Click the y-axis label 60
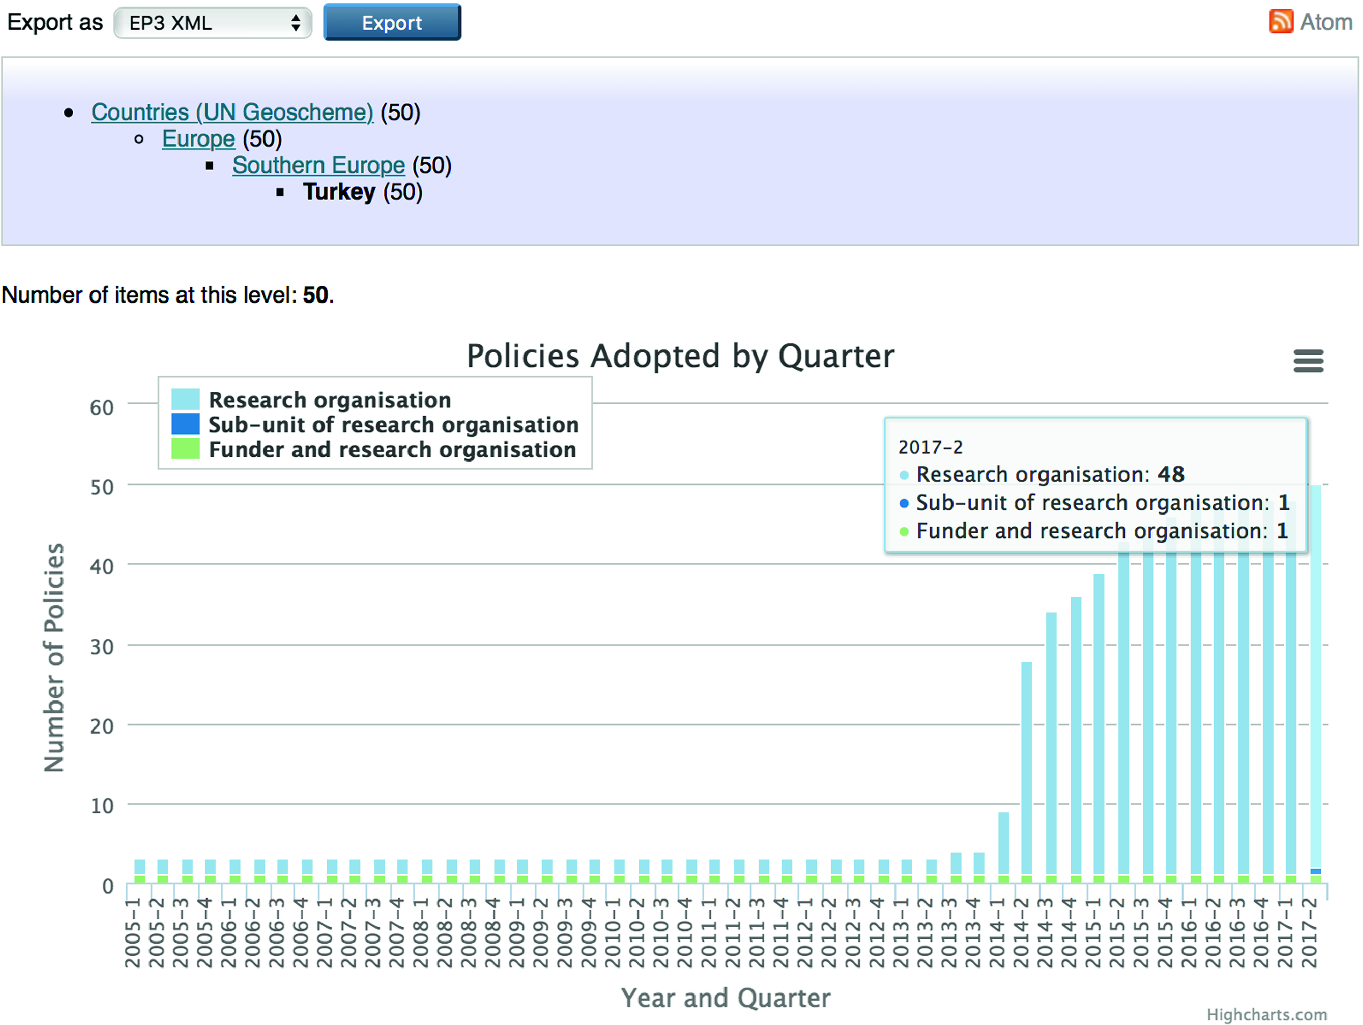This screenshot has height=1025, width=1363. [102, 407]
